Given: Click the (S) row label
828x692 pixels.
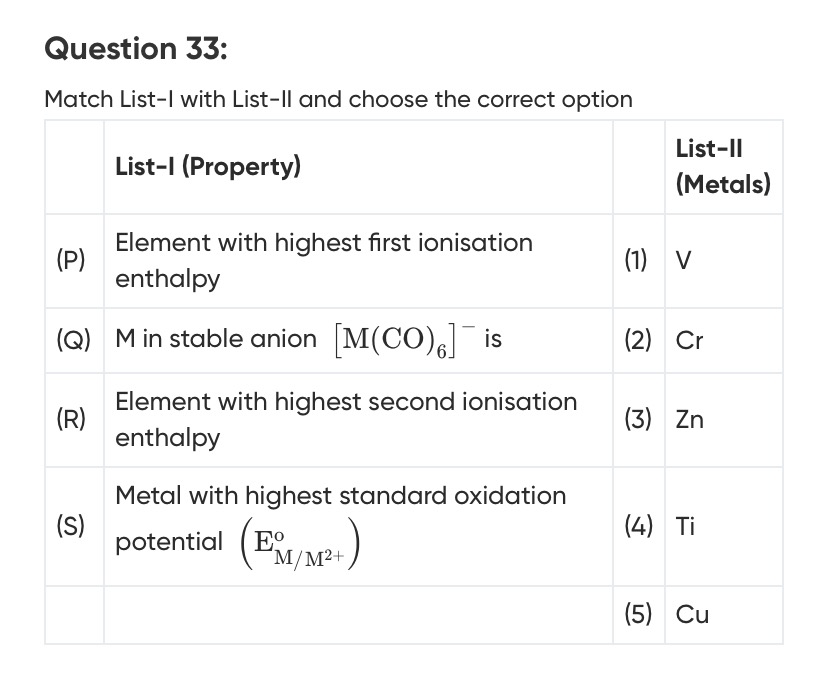Looking at the screenshot, I should 70,526.
